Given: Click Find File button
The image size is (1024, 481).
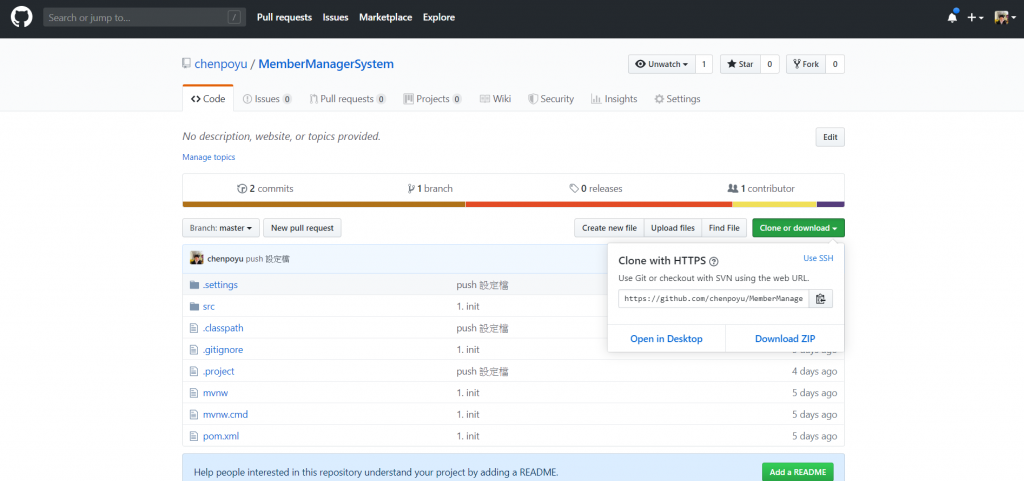Looking at the screenshot, I should click(x=724, y=228).
